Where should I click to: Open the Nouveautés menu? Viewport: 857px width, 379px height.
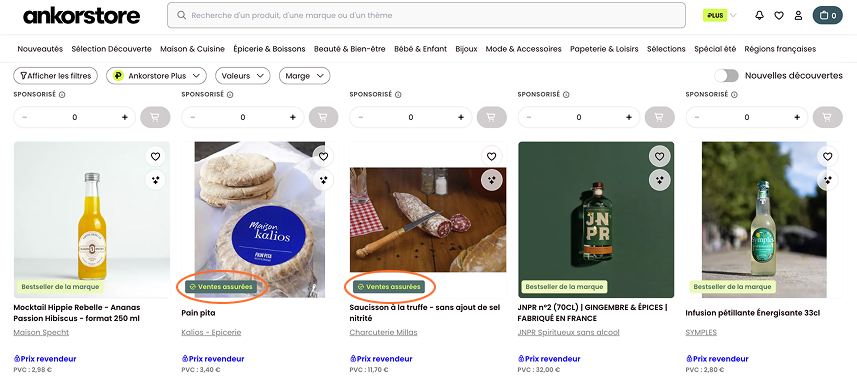tap(40, 49)
